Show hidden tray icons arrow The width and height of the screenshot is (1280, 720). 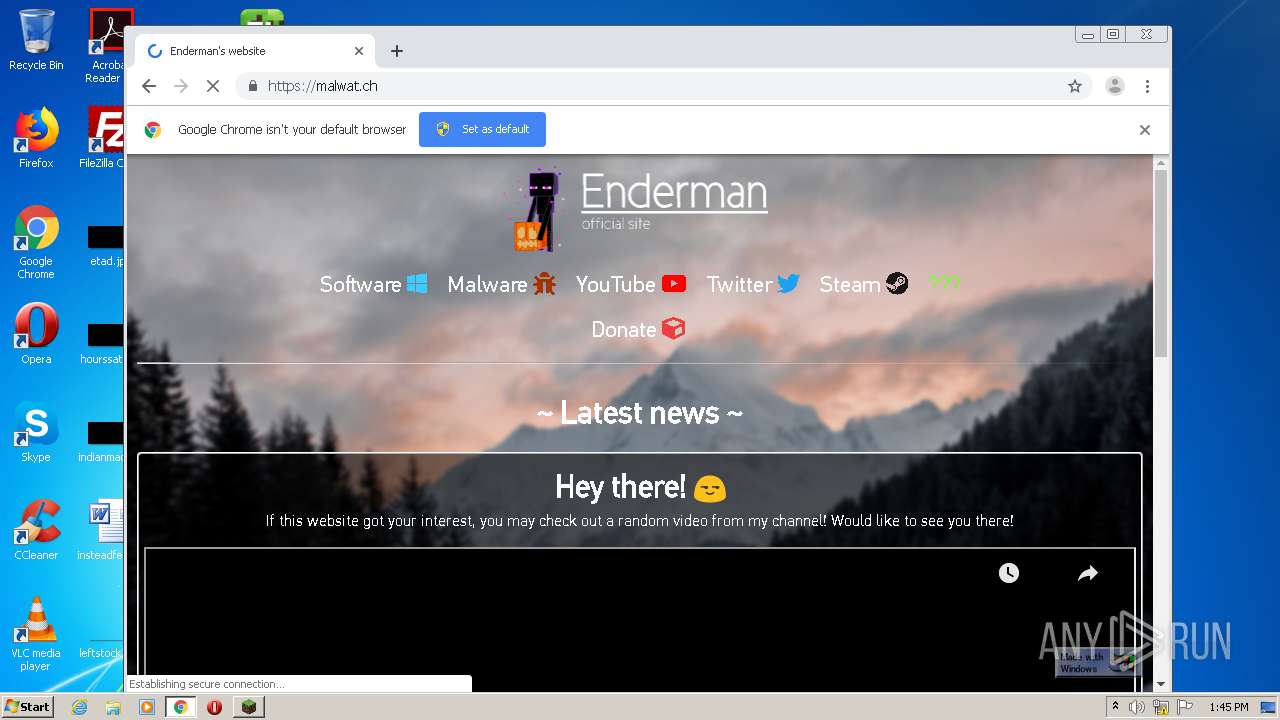coord(1116,706)
